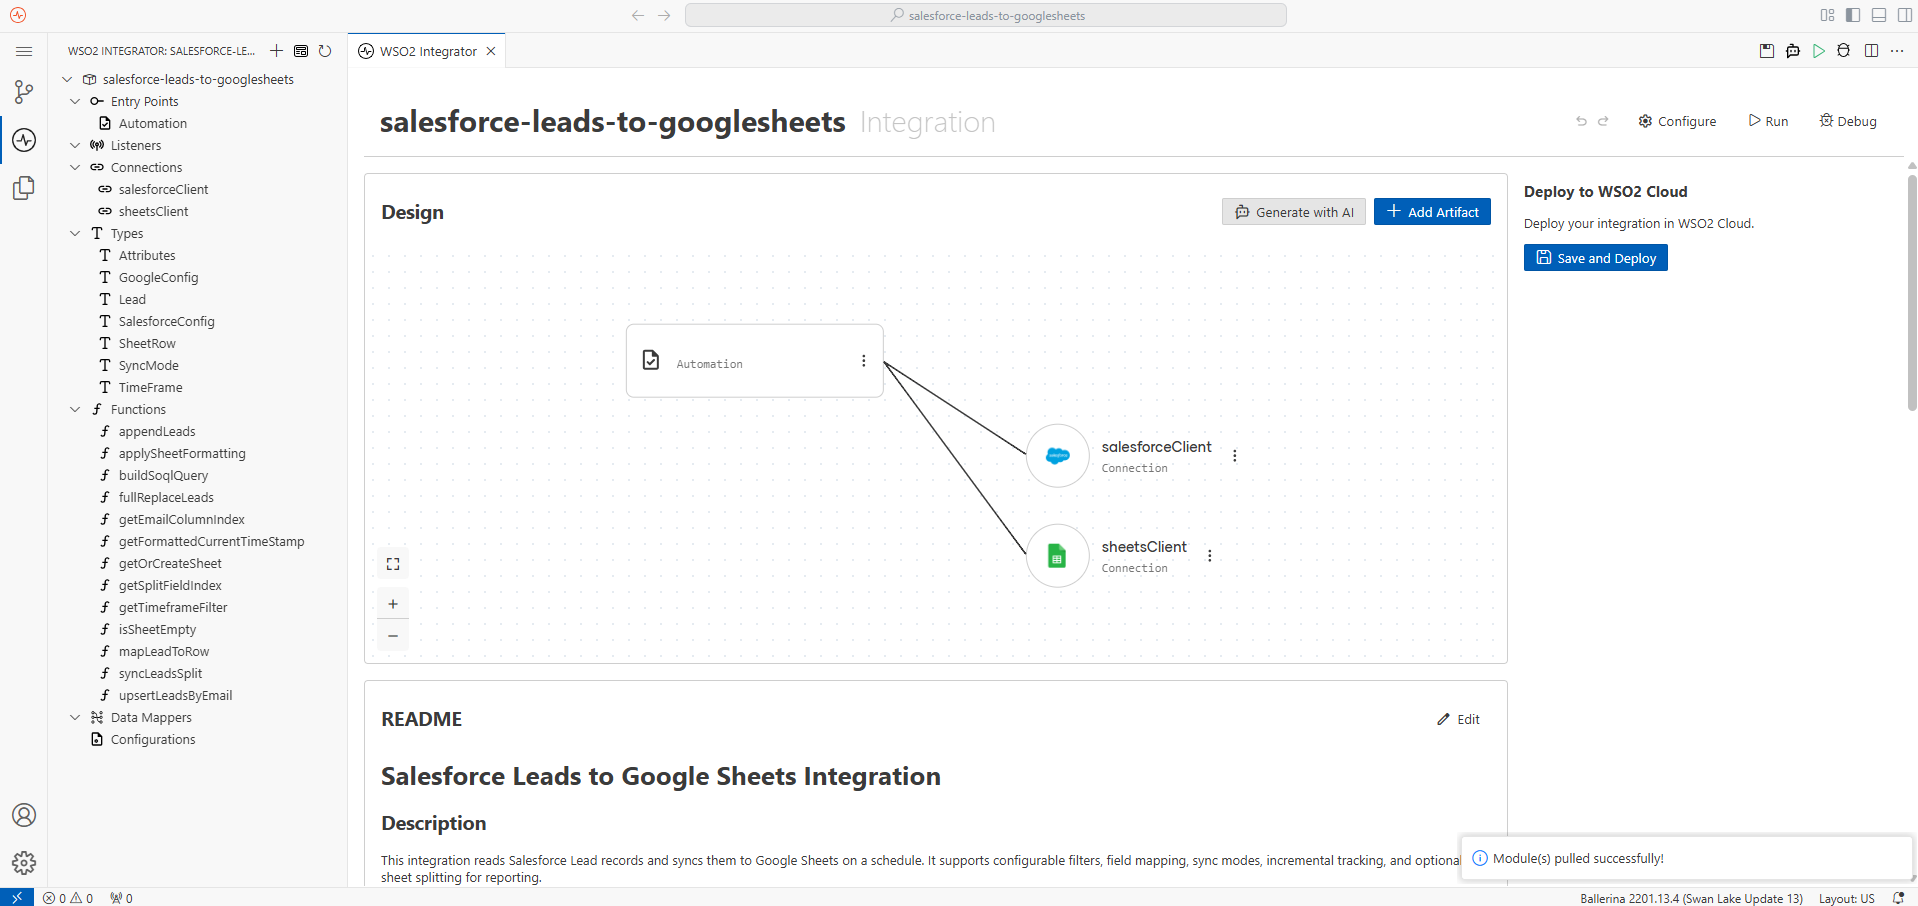Open options menu for salesforceClient connection
Screen dimensions: 1918x906
tap(1235, 456)
